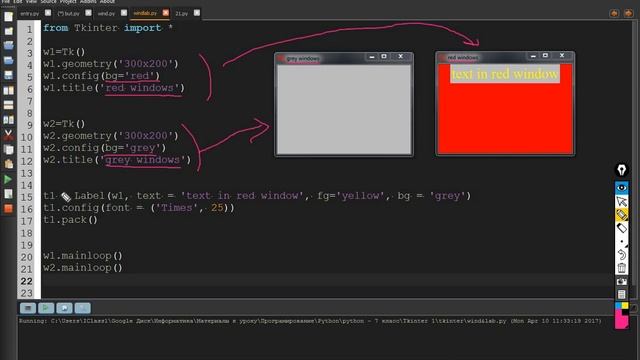Close the windlab.py tab
640x360 pixels.
(165, 13)
